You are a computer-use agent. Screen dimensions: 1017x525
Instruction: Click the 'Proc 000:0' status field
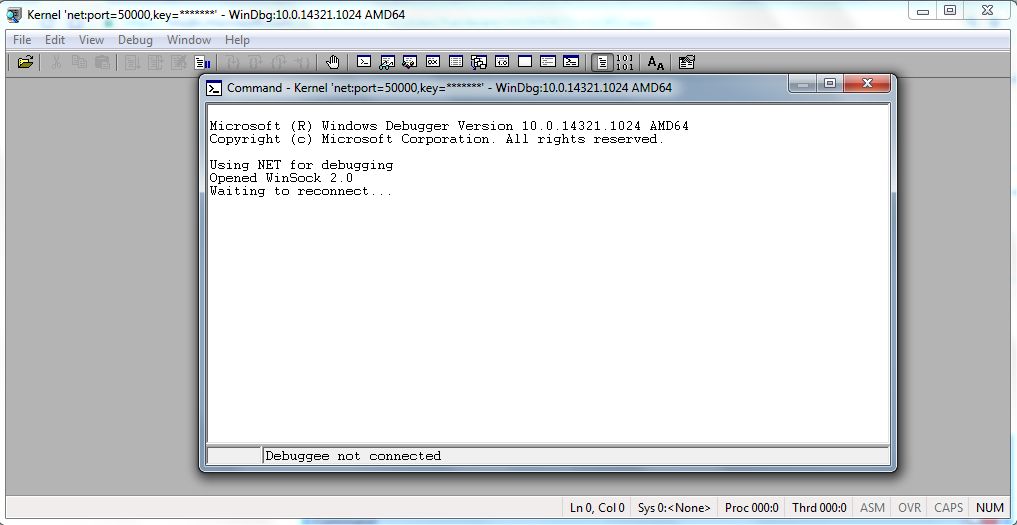[x=752, y=507]
